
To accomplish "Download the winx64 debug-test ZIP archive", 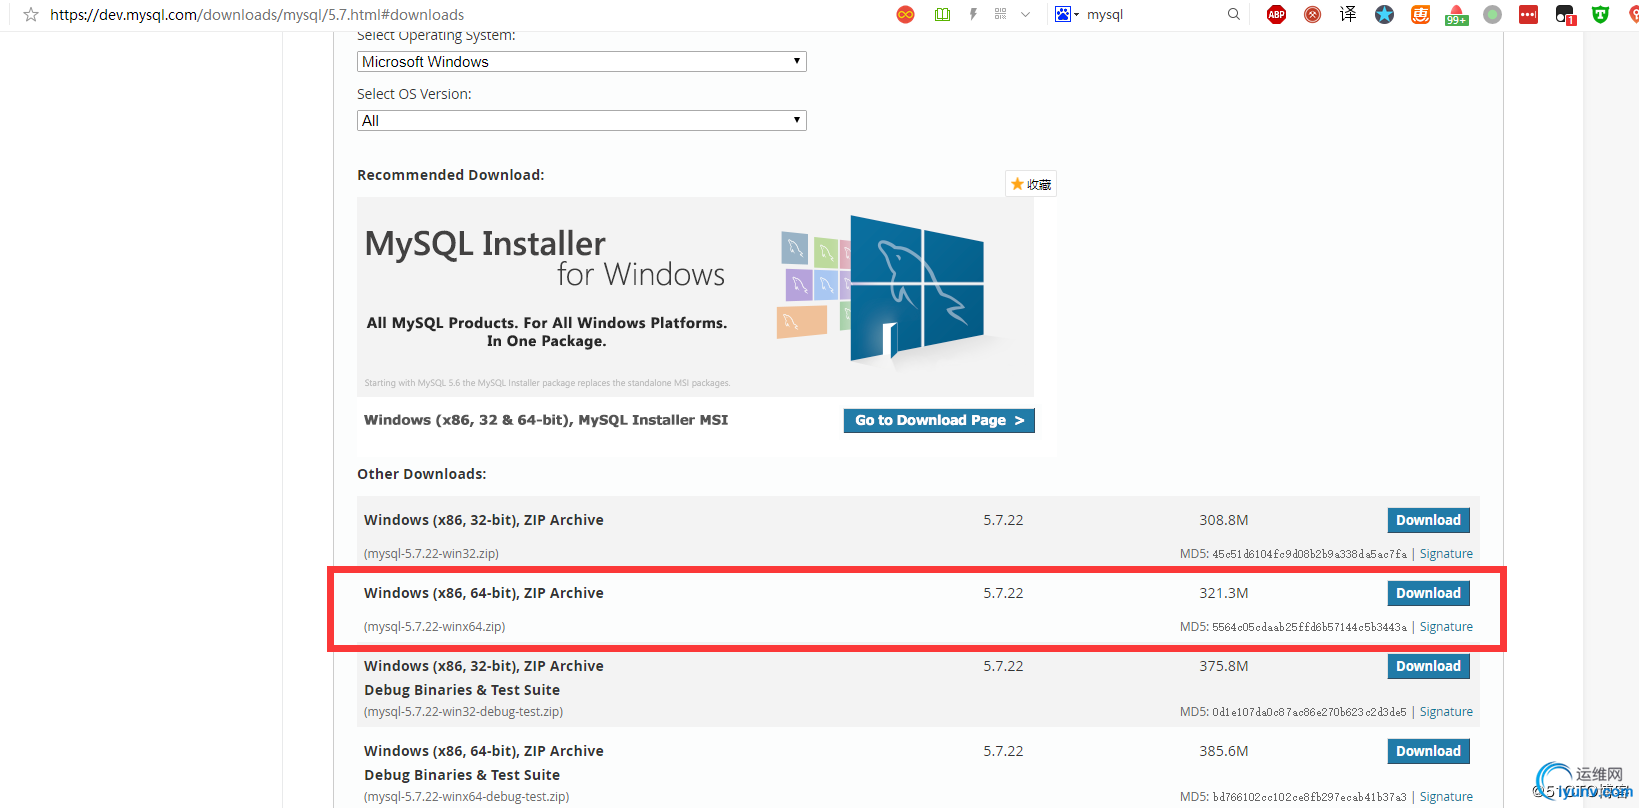I will tap(1428, 751).
